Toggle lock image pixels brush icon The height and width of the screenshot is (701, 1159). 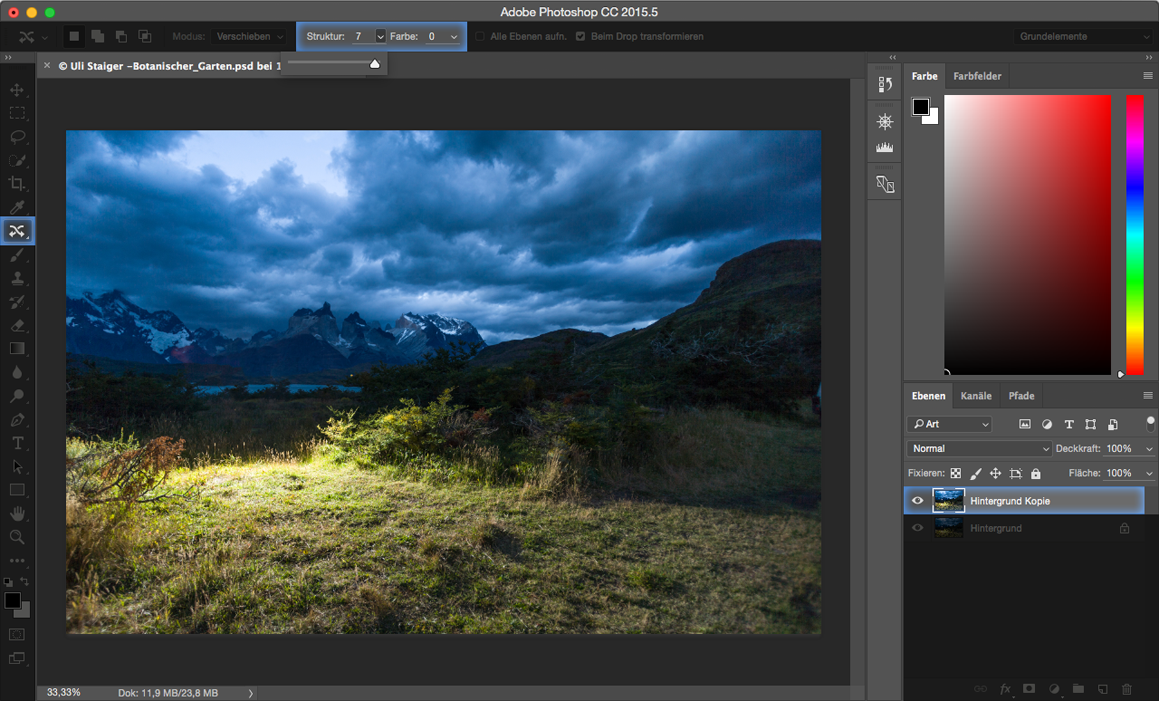tap(976, 473)
